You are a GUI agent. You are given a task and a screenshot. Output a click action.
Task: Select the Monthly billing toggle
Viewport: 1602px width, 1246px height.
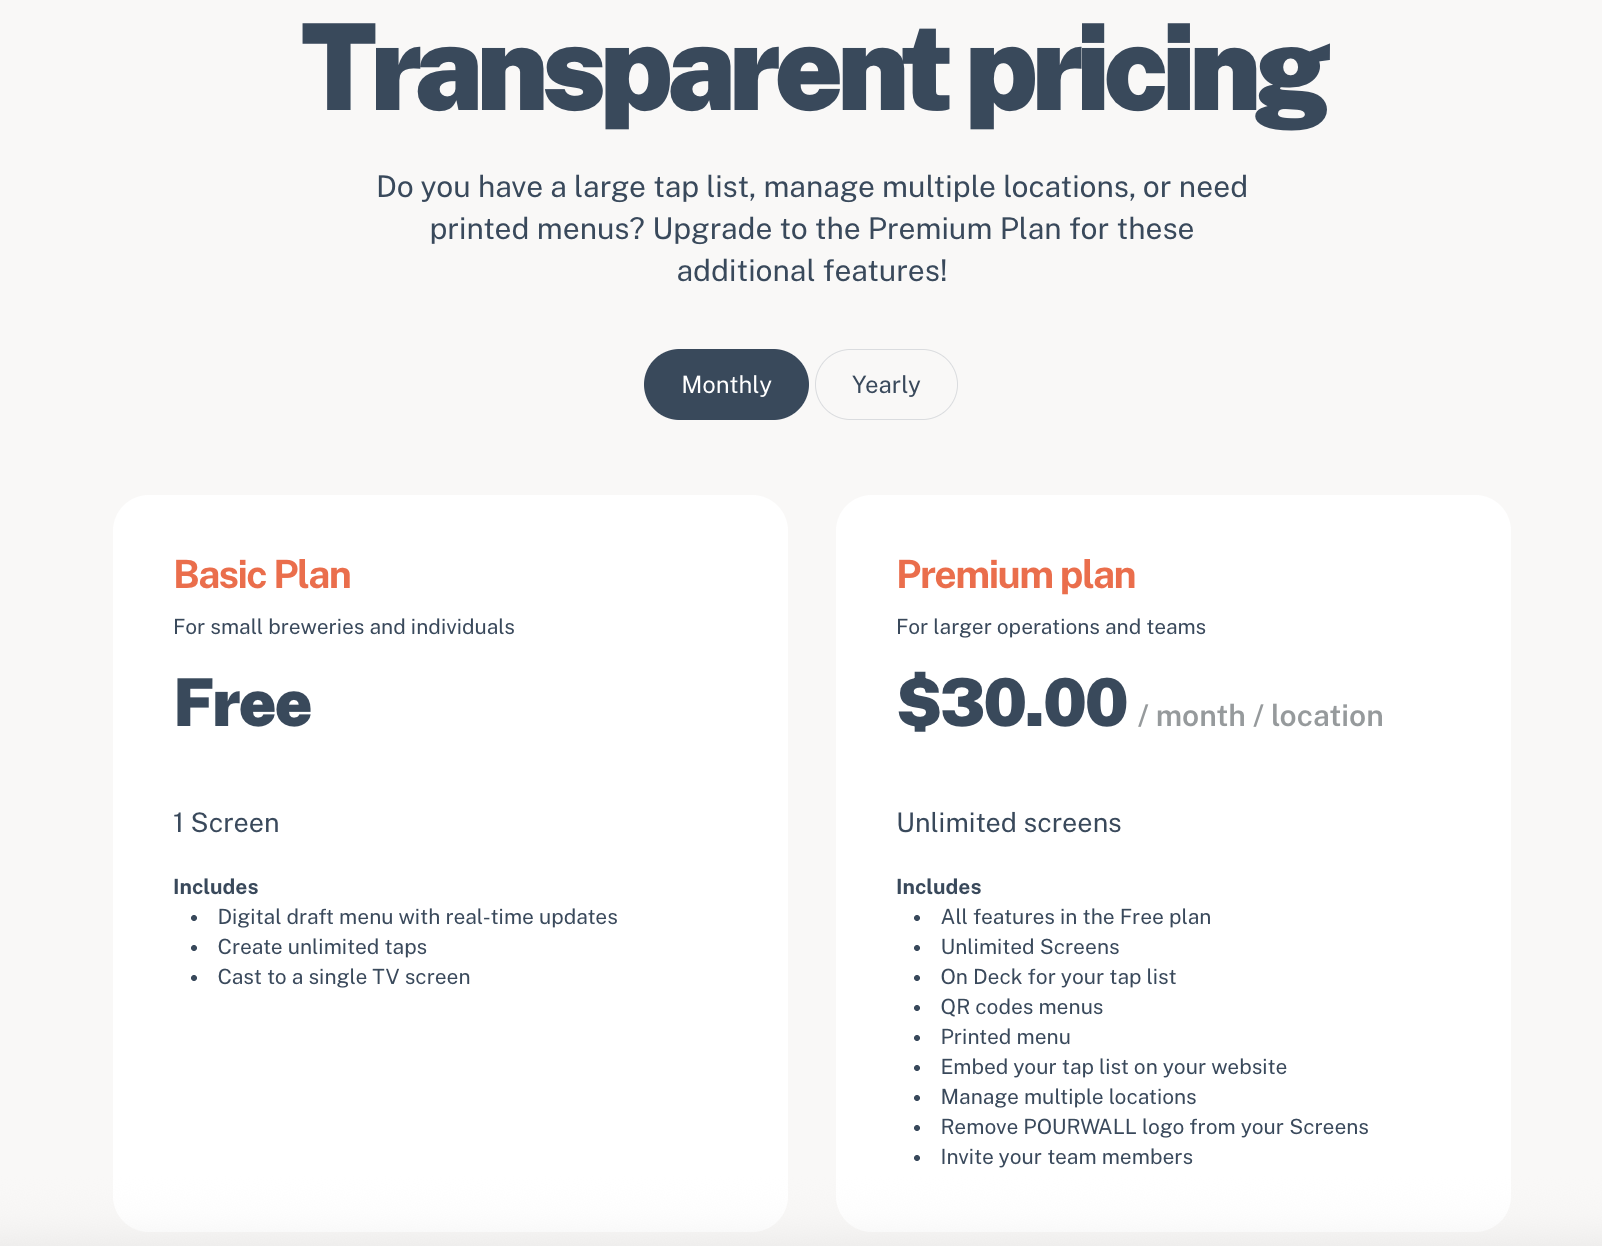click(726, 385)
